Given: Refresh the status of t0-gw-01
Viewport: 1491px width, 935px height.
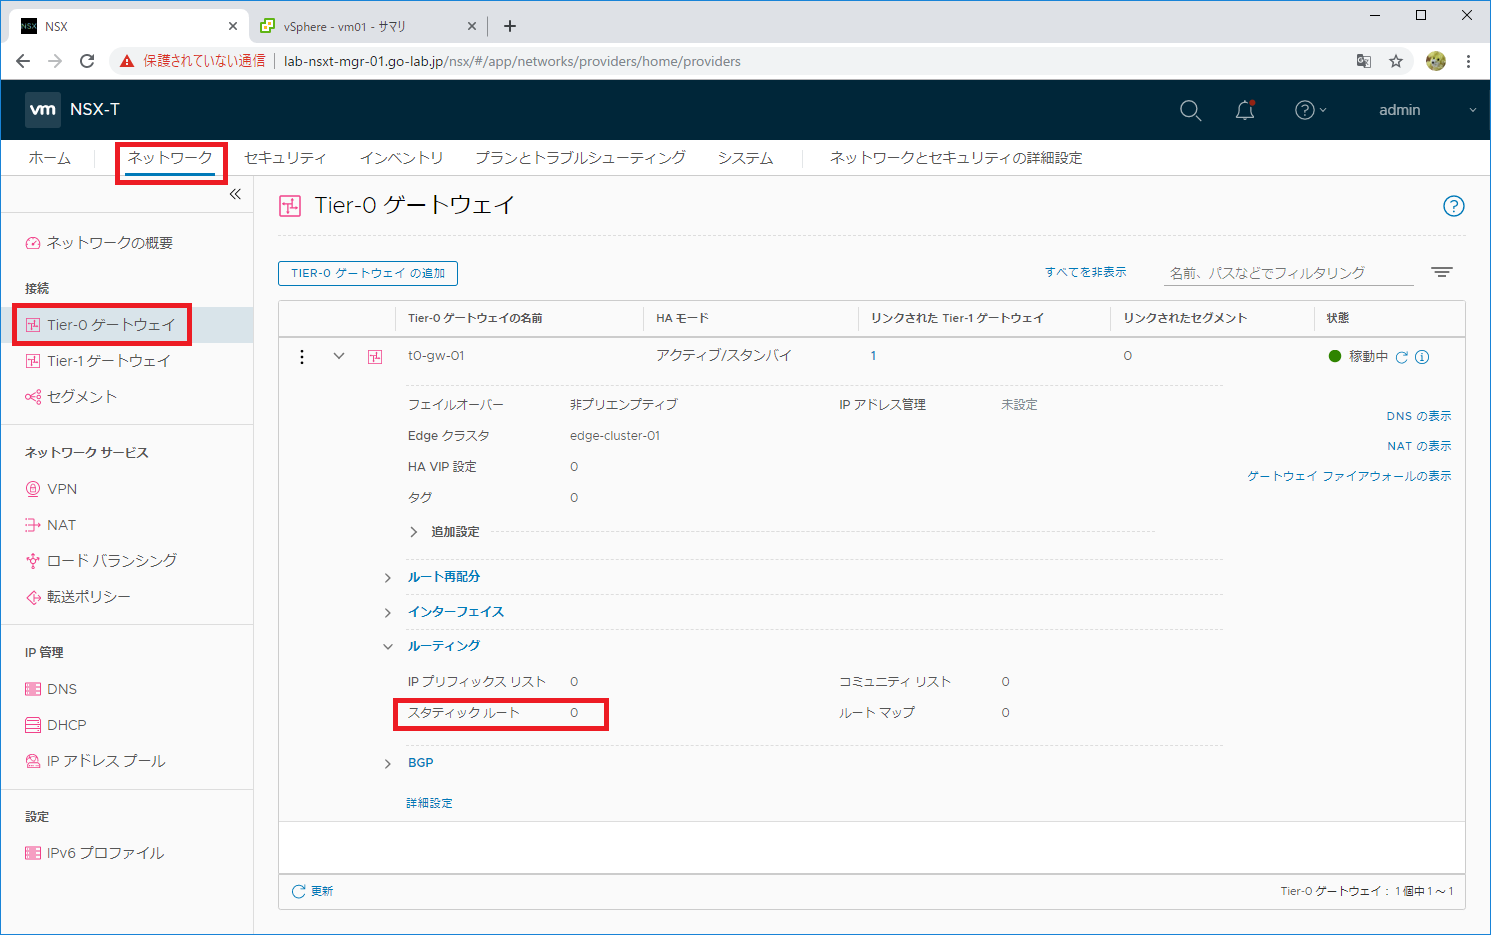Looking at the screenshot, I should (1402, 357).
